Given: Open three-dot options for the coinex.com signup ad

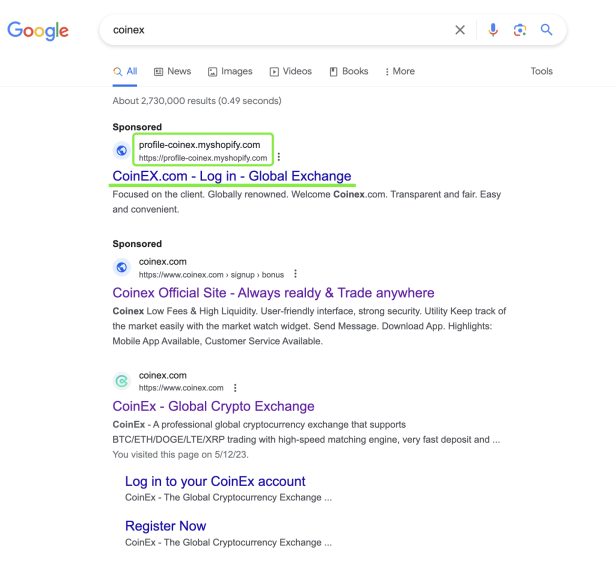Looking at the screenshot, I should (295, 274).
